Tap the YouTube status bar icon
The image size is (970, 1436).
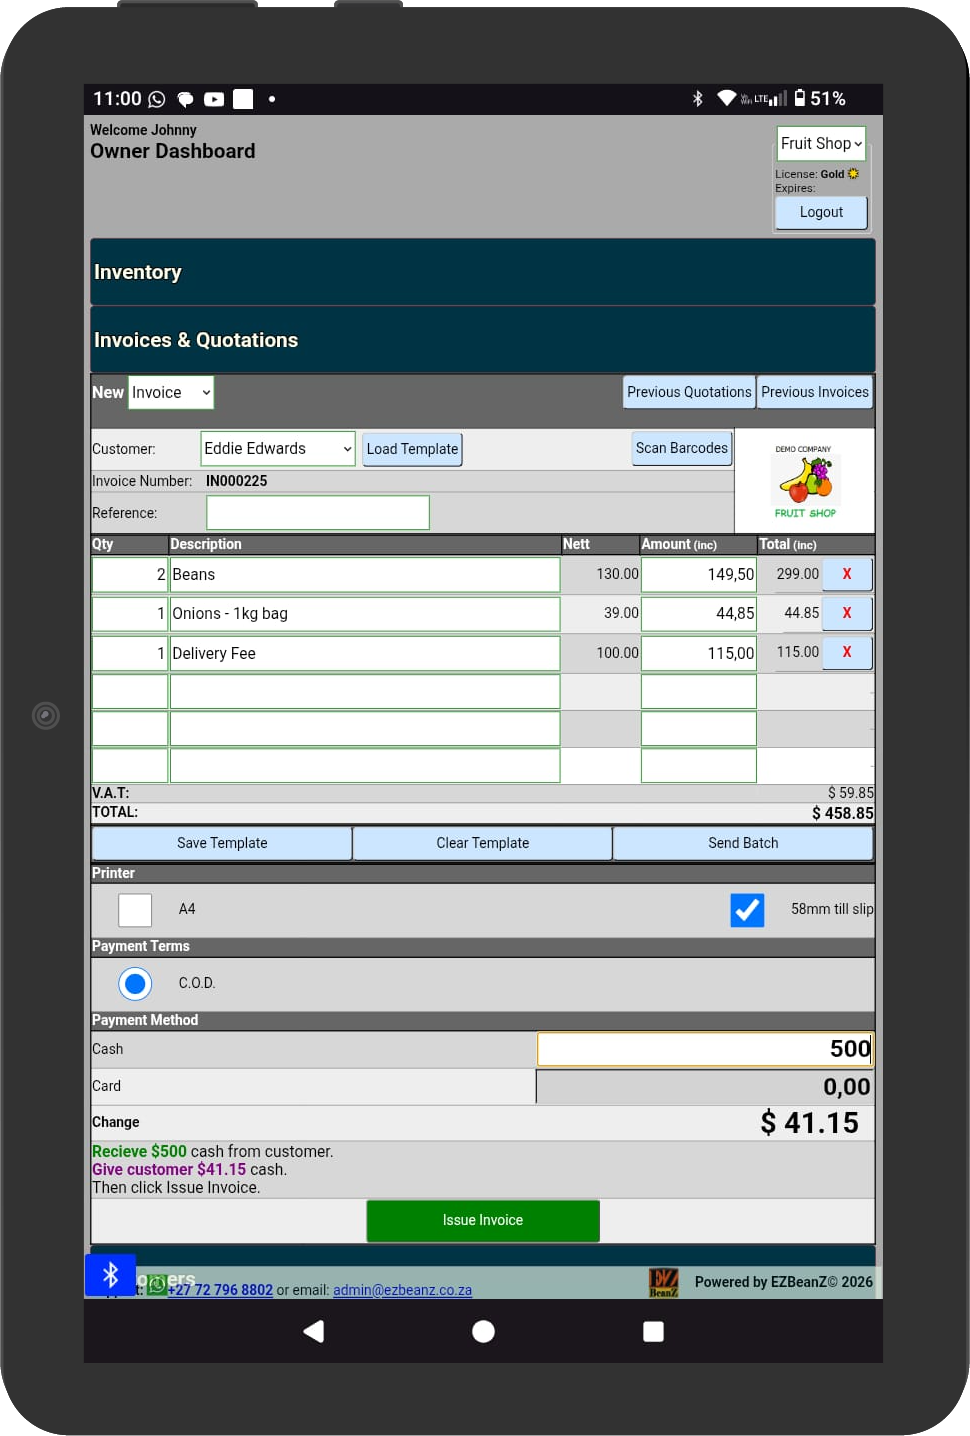[x=214, y=99]
